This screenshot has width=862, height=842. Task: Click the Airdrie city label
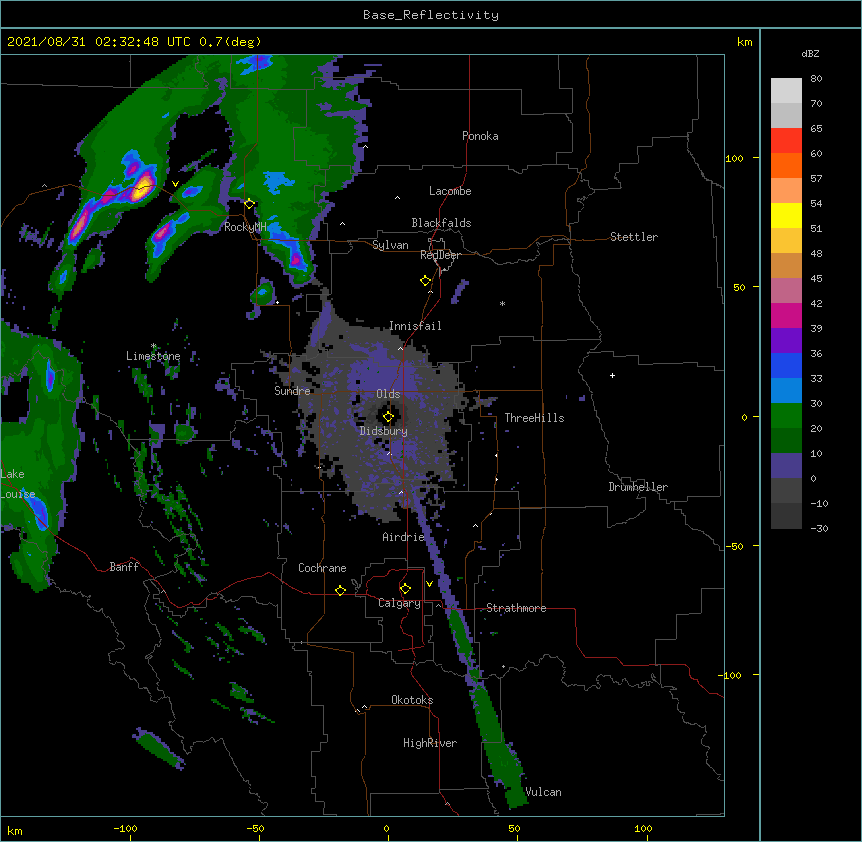click(x=404, y=537)
